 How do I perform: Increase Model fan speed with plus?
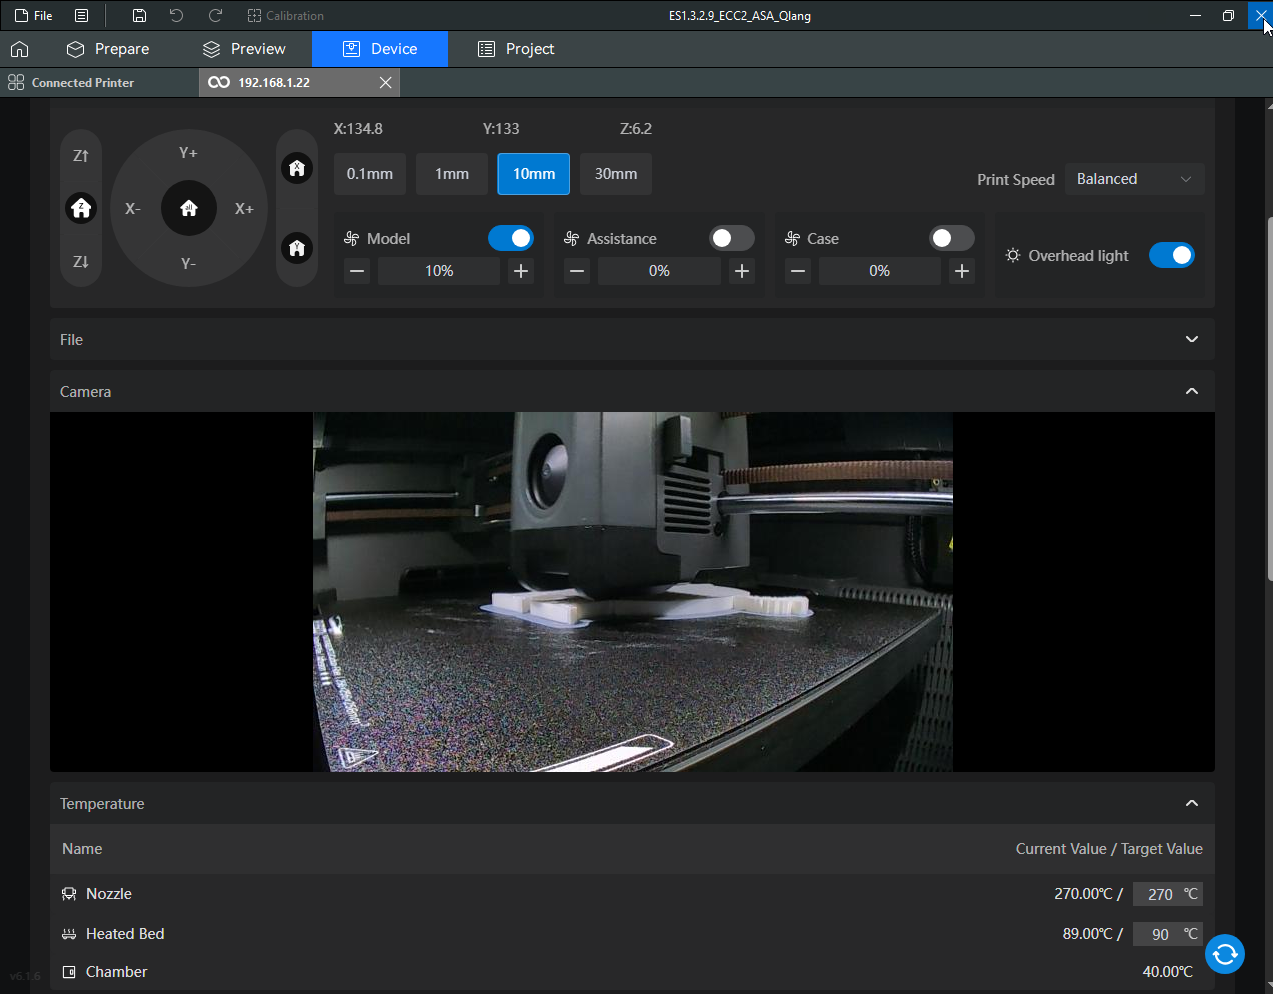521,271
